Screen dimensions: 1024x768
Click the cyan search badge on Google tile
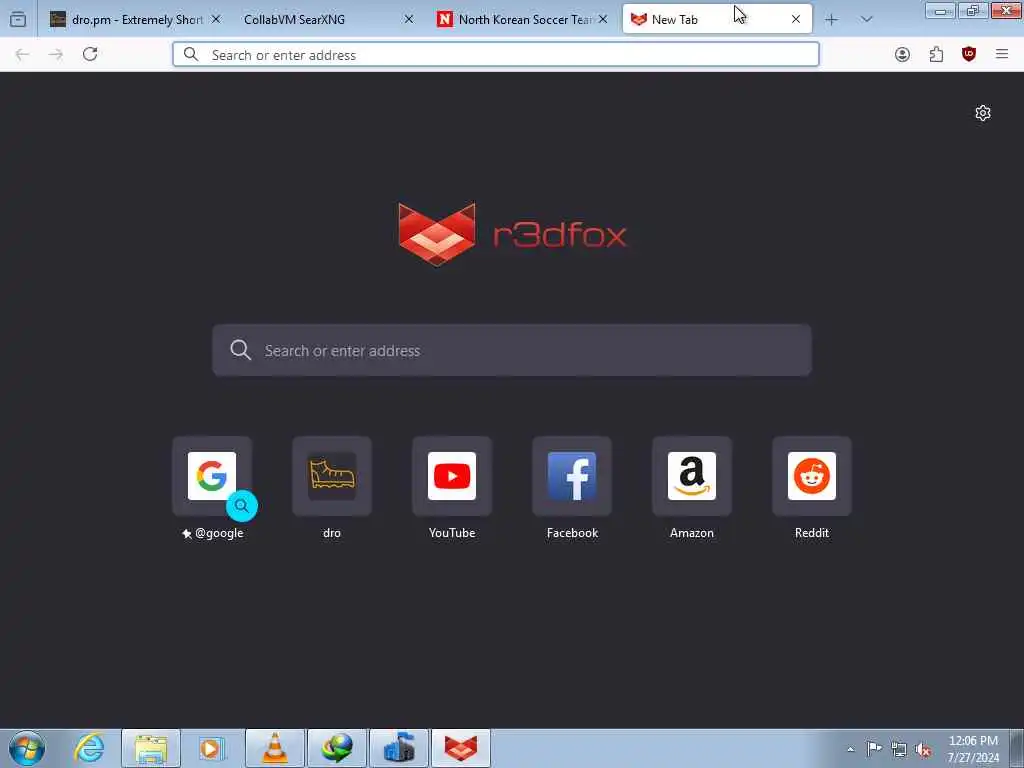242,505
